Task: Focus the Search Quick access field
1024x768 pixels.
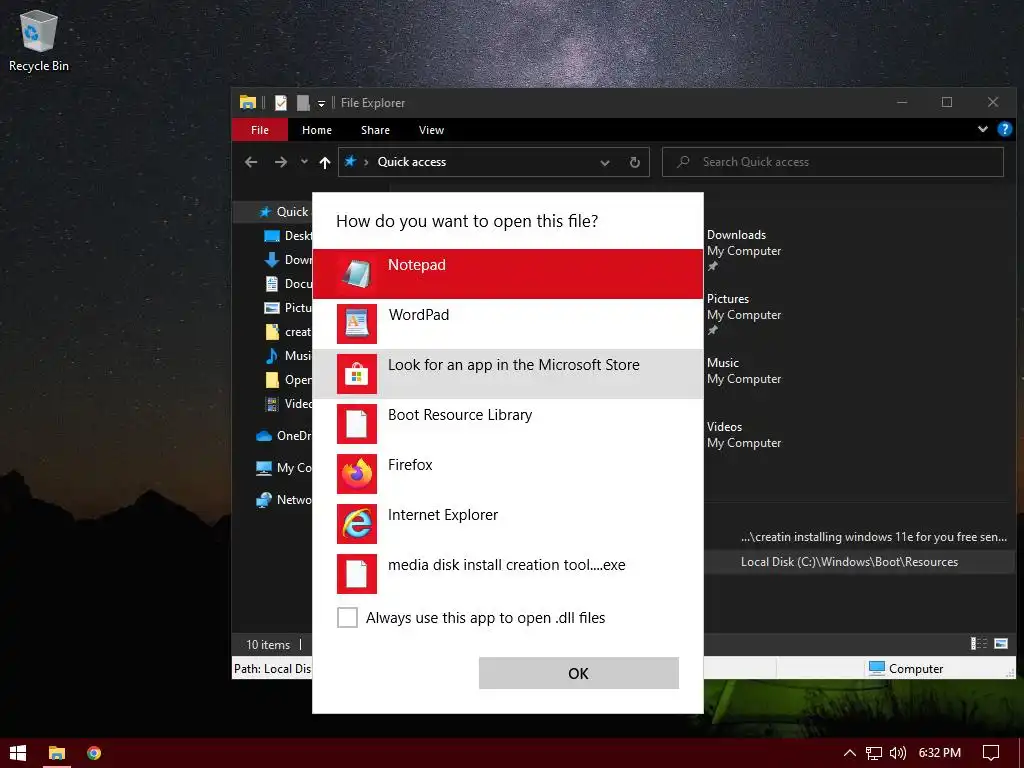Action: point(833,162)
